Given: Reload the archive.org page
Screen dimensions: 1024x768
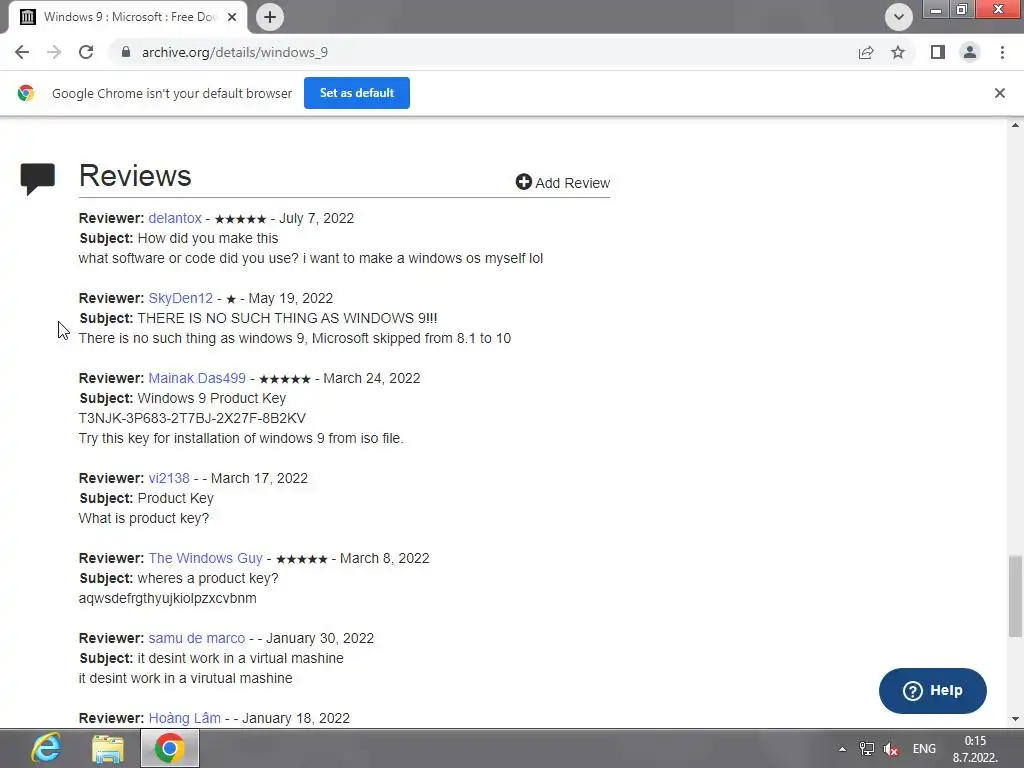Looking at the screenshot, I should [x=86, y=52].
